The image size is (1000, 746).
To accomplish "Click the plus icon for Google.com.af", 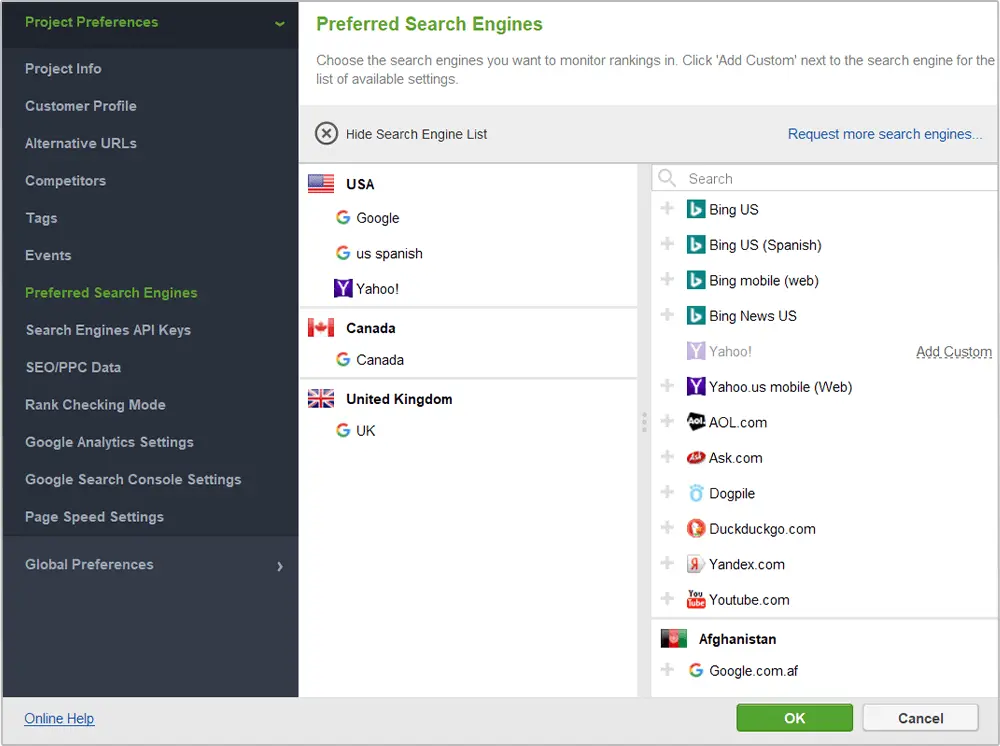I will tap(668, 670).
